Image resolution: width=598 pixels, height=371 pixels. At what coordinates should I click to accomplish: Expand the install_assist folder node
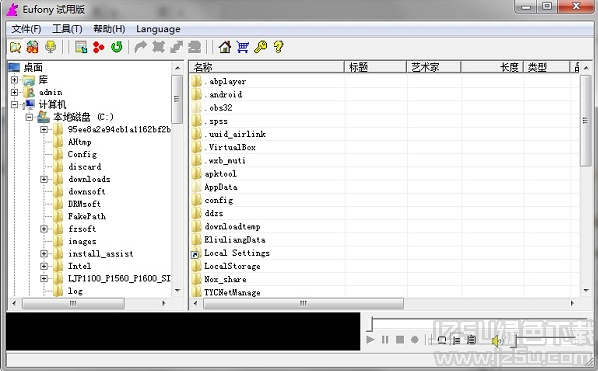click(44, 254)
